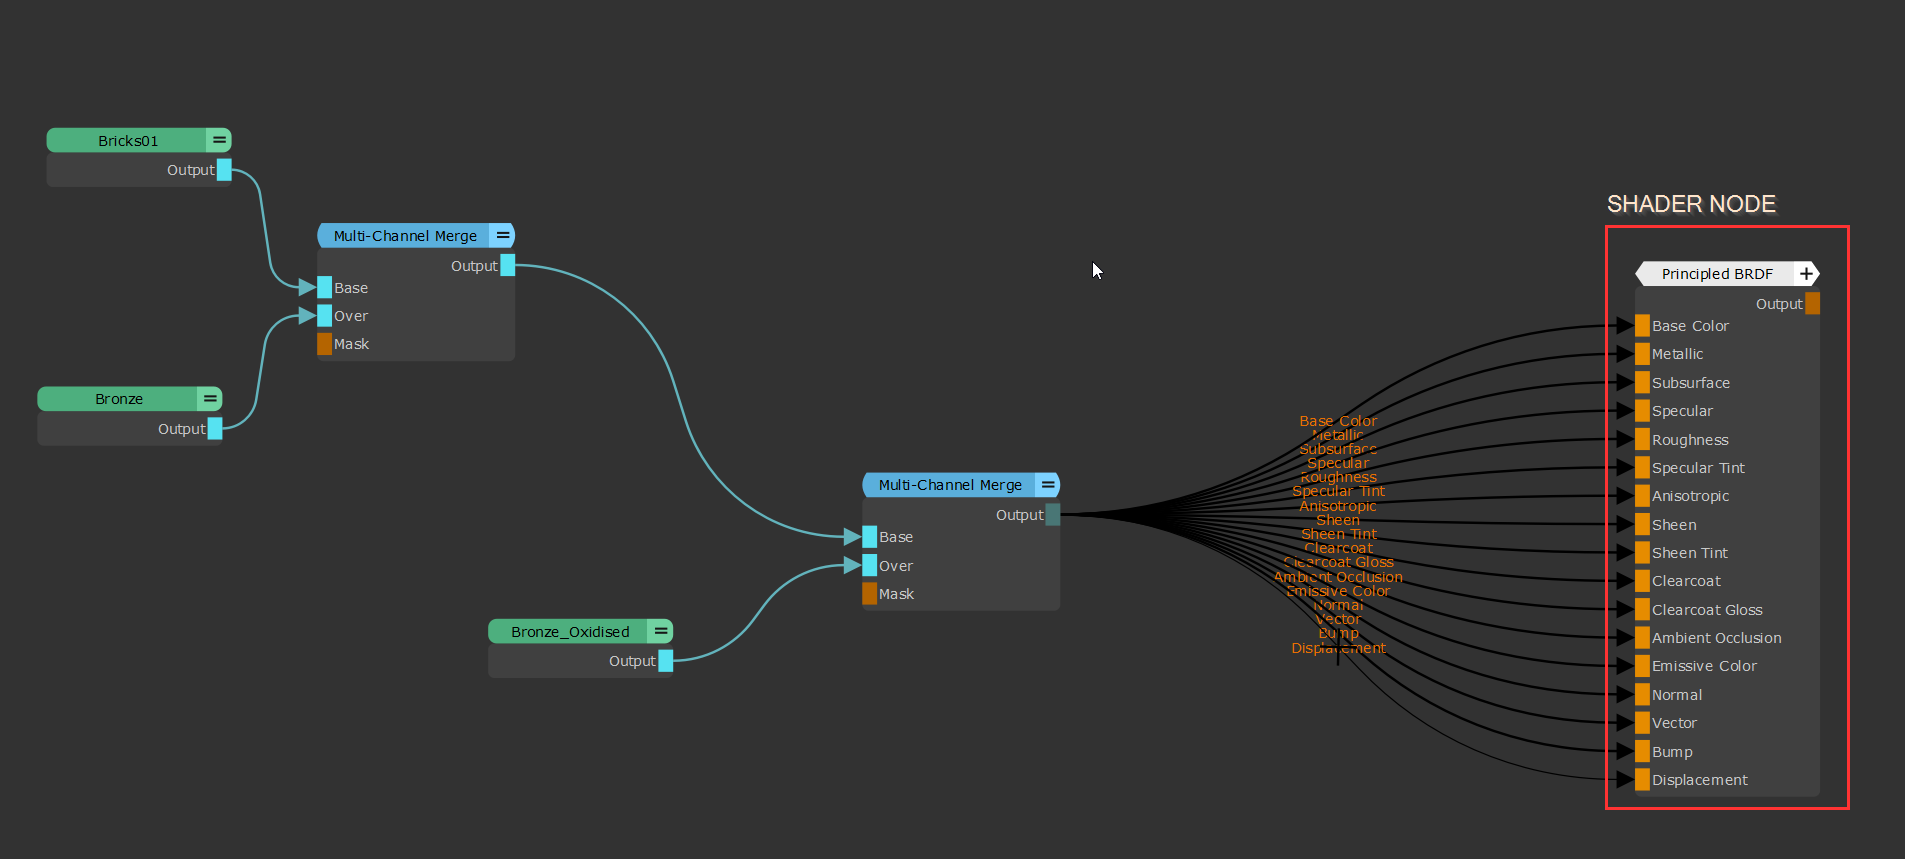Click the Roughness input port on shader node
The height and width of the screenshot is (859, 1905).
(1642, 440)
